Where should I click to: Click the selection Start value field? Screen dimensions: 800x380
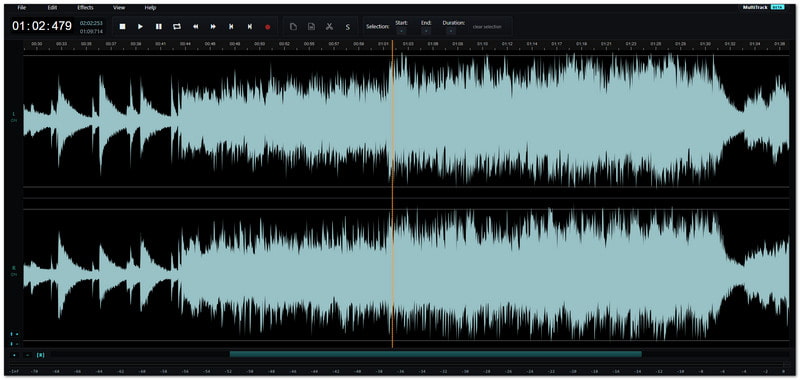(401, 31)
